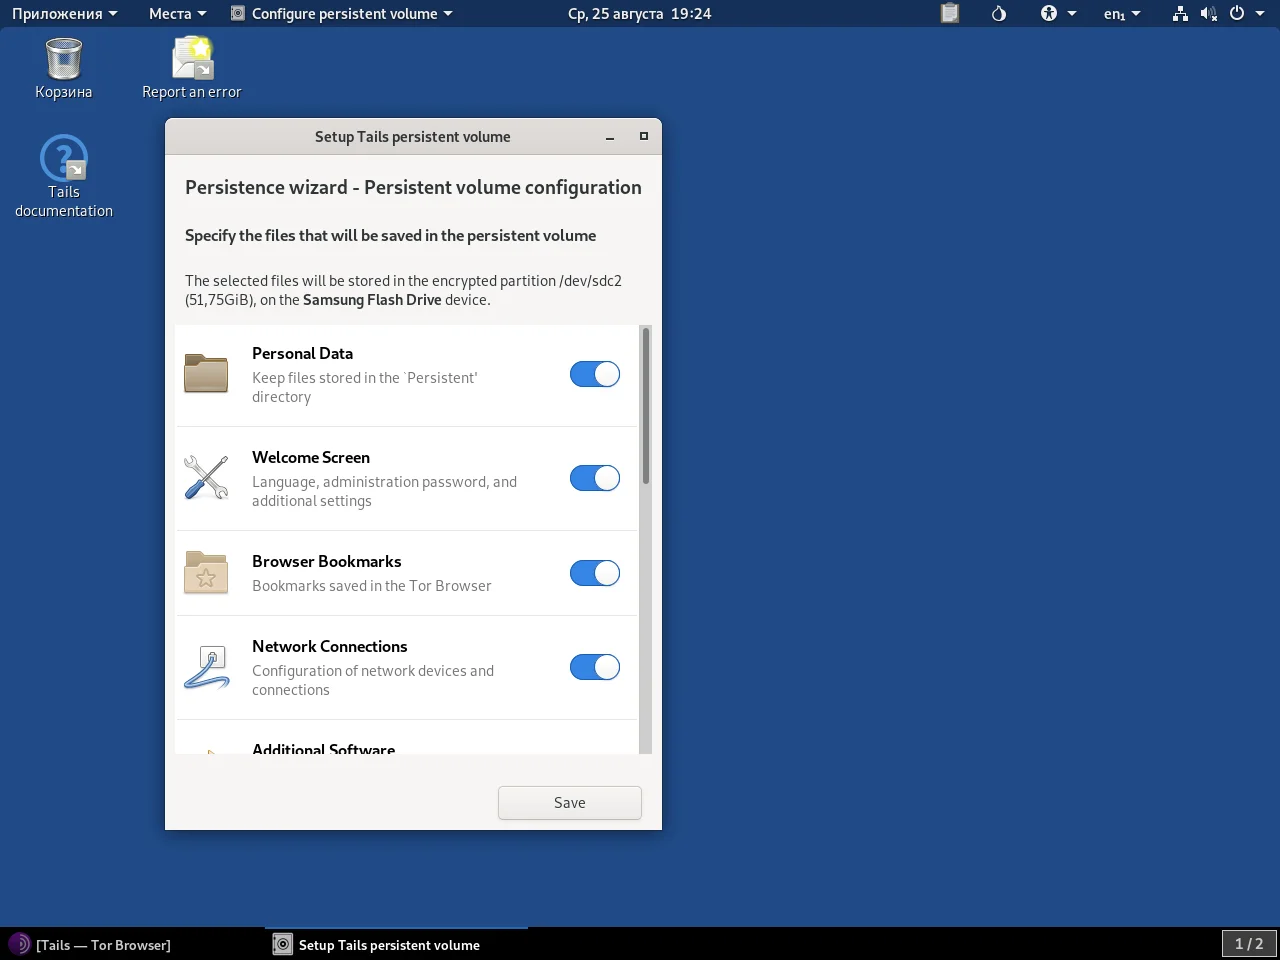The height and width of the screenshot is (960, 1280).
Task: Minimize the Setup Tails persistent volume window
Action: coord(610,137)
